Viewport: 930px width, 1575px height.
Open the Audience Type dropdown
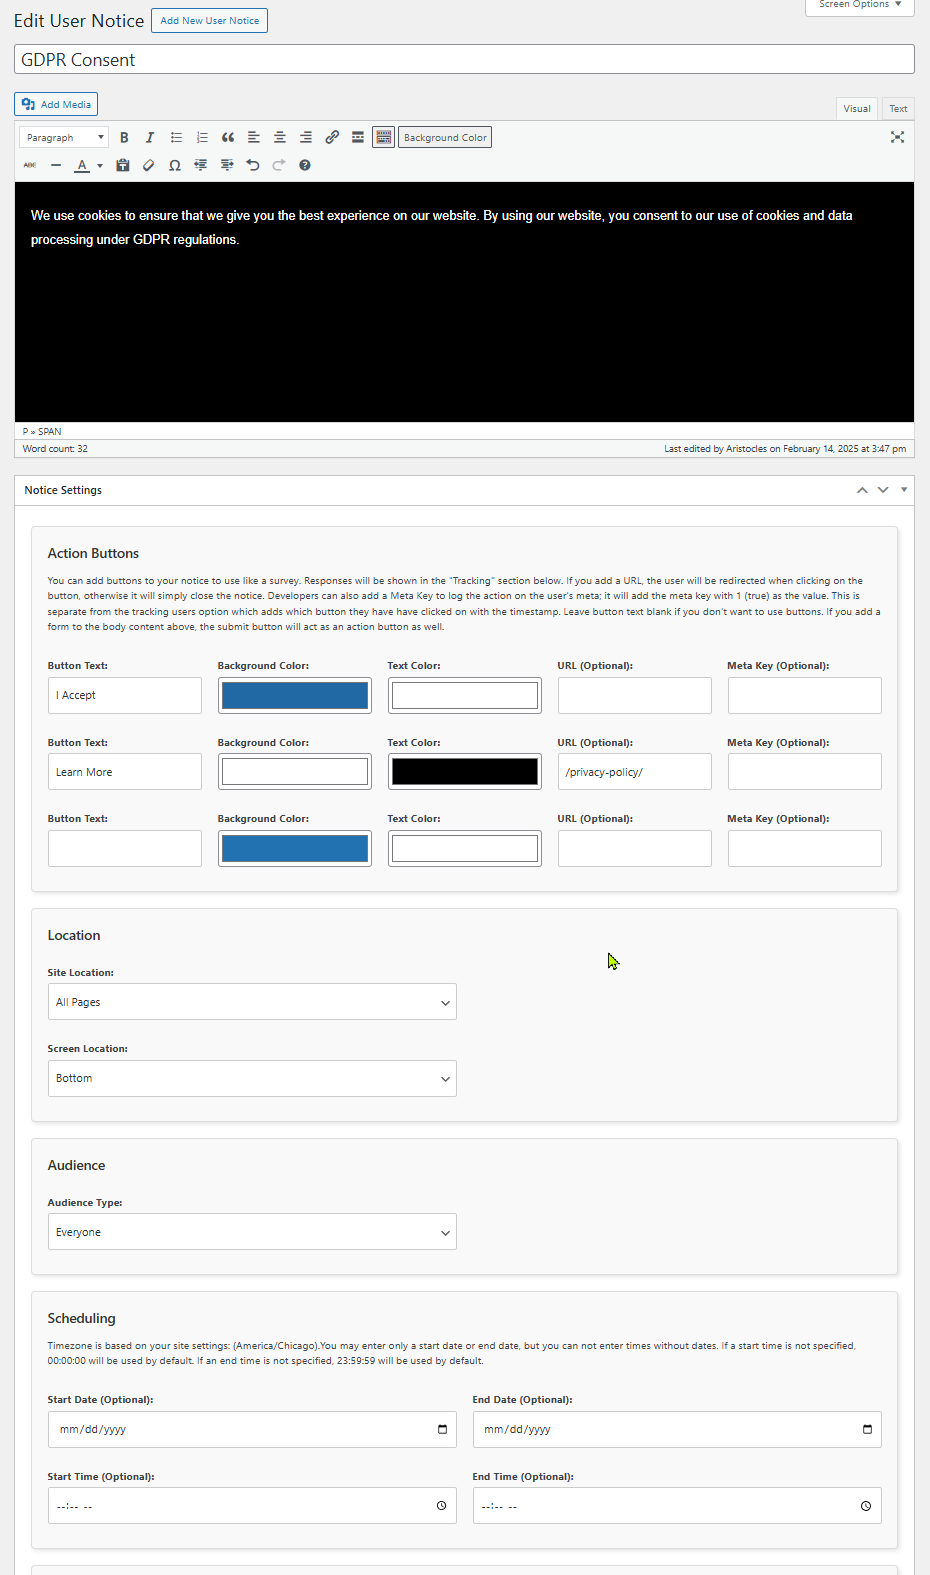tap(252, 1232)
